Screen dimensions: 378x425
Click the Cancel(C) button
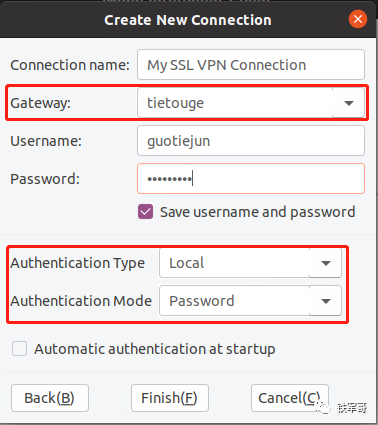(290, 398)
